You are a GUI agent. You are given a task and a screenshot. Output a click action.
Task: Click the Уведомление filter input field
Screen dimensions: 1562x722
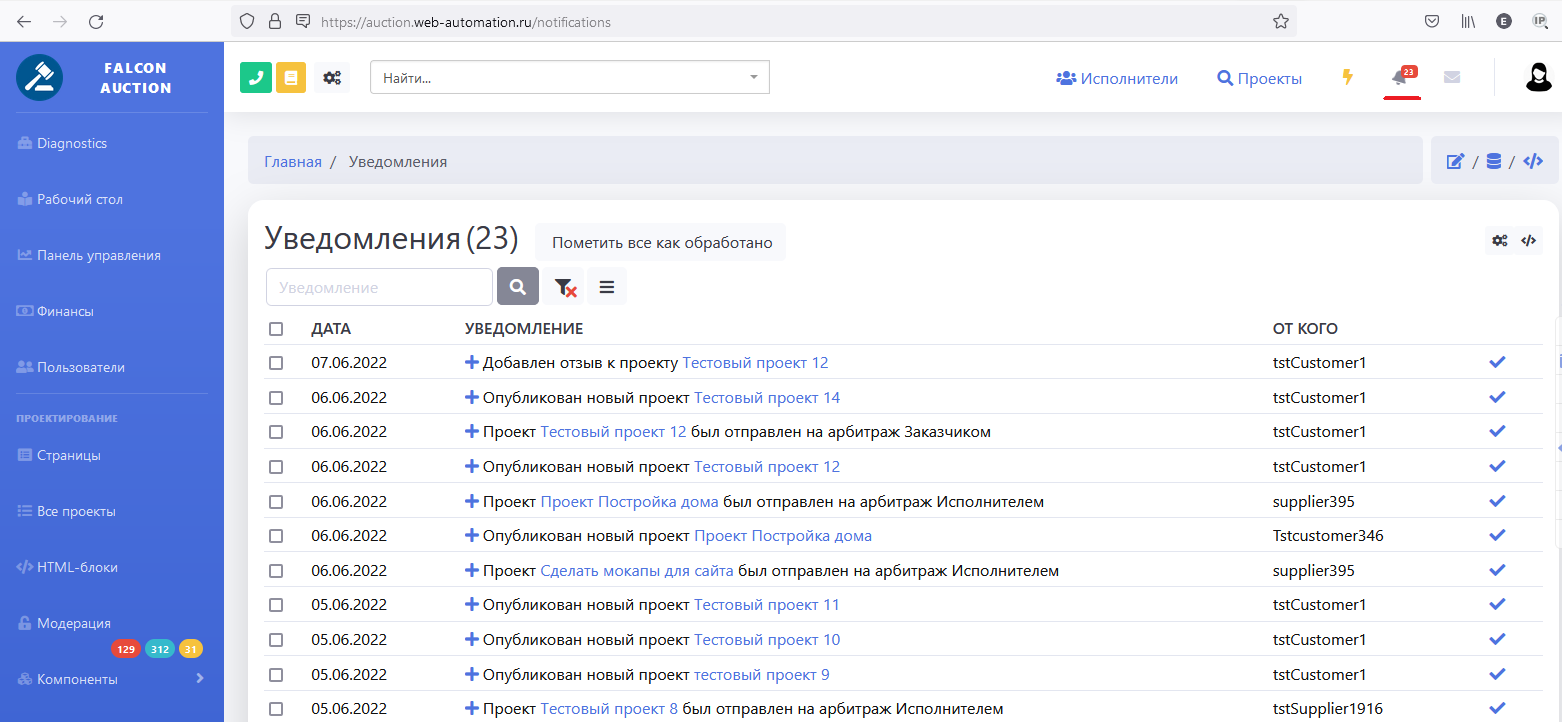[x=379, y=287]
